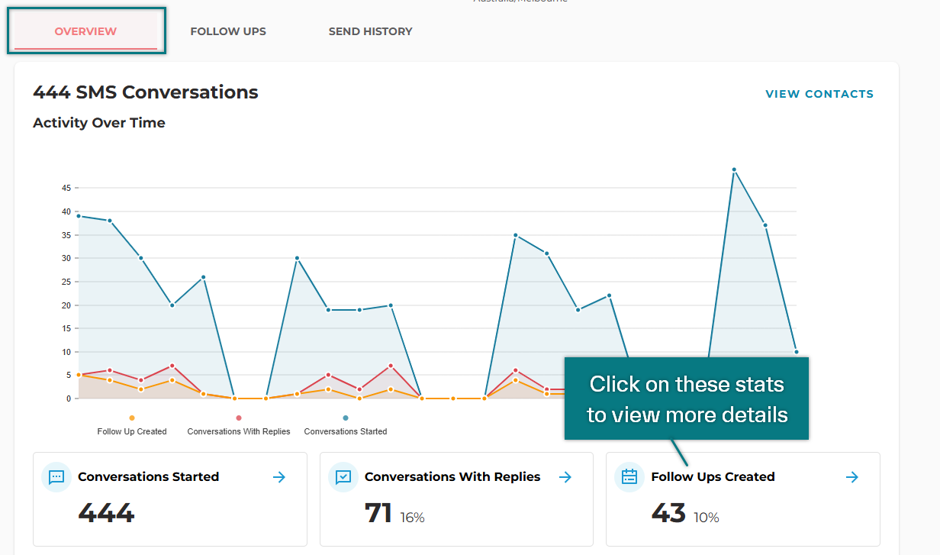Click the Conversations With Replies checkmark icon
The width and height of the screenshot is (940, 555).
click(343, 477)
